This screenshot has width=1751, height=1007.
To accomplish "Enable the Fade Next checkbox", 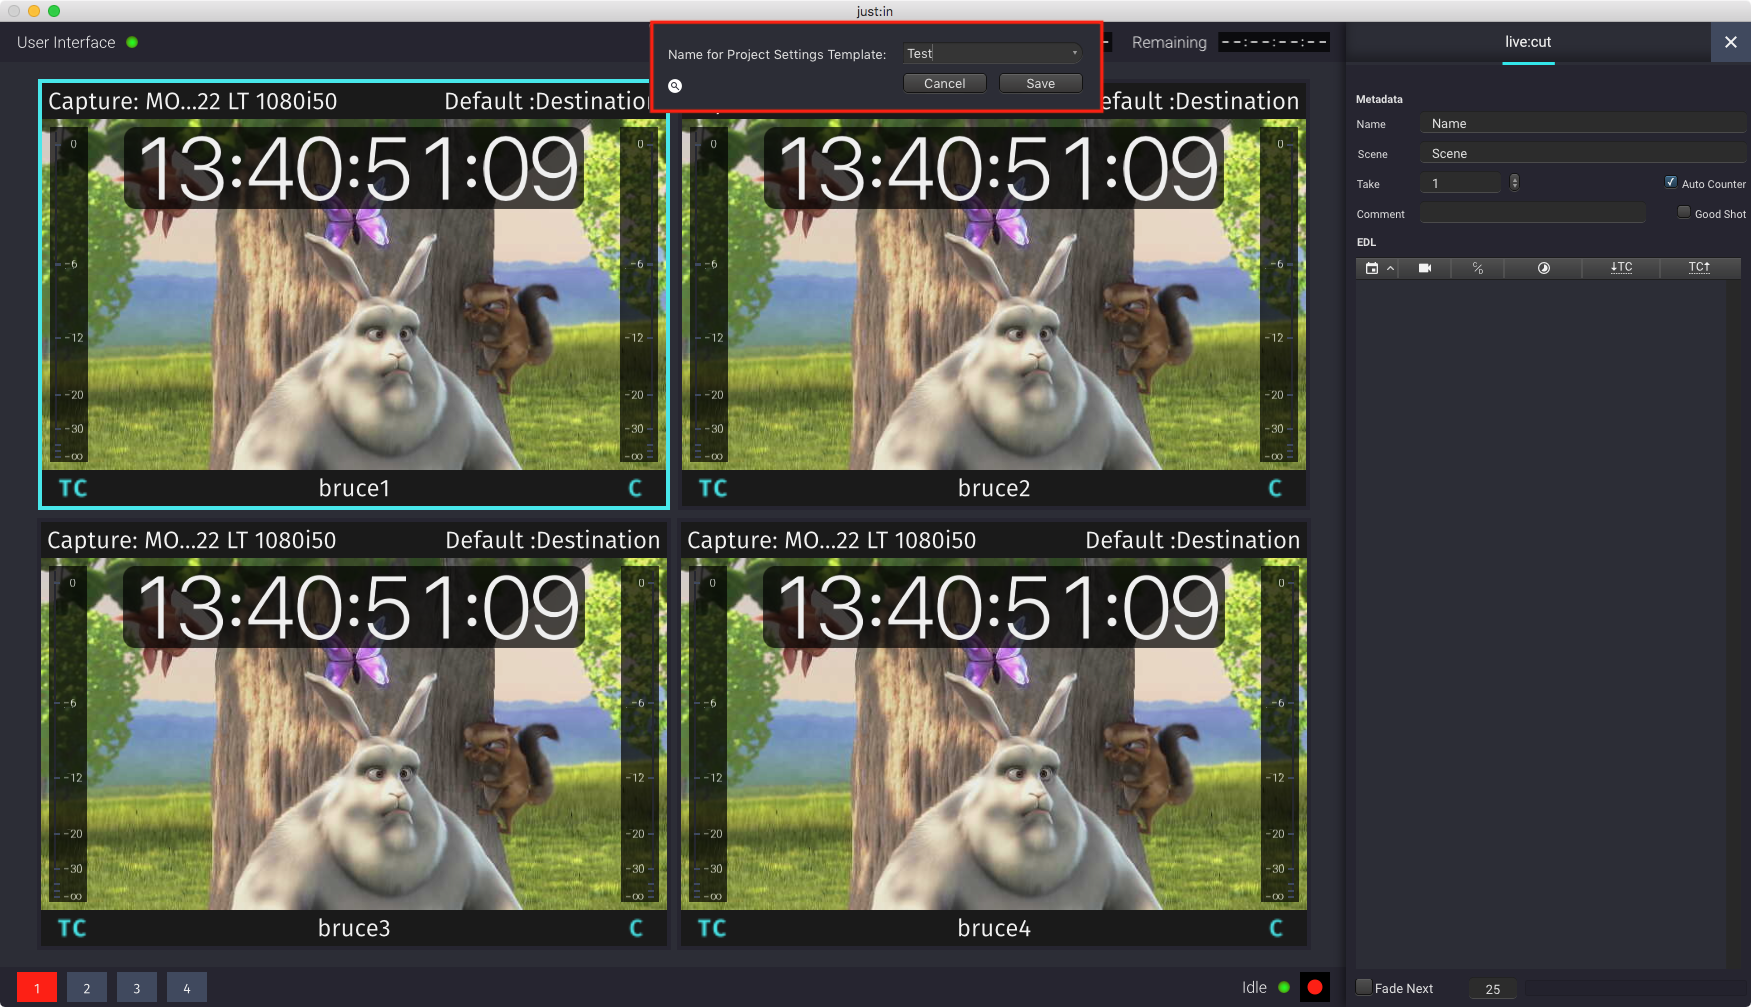I will (1363, 987).
